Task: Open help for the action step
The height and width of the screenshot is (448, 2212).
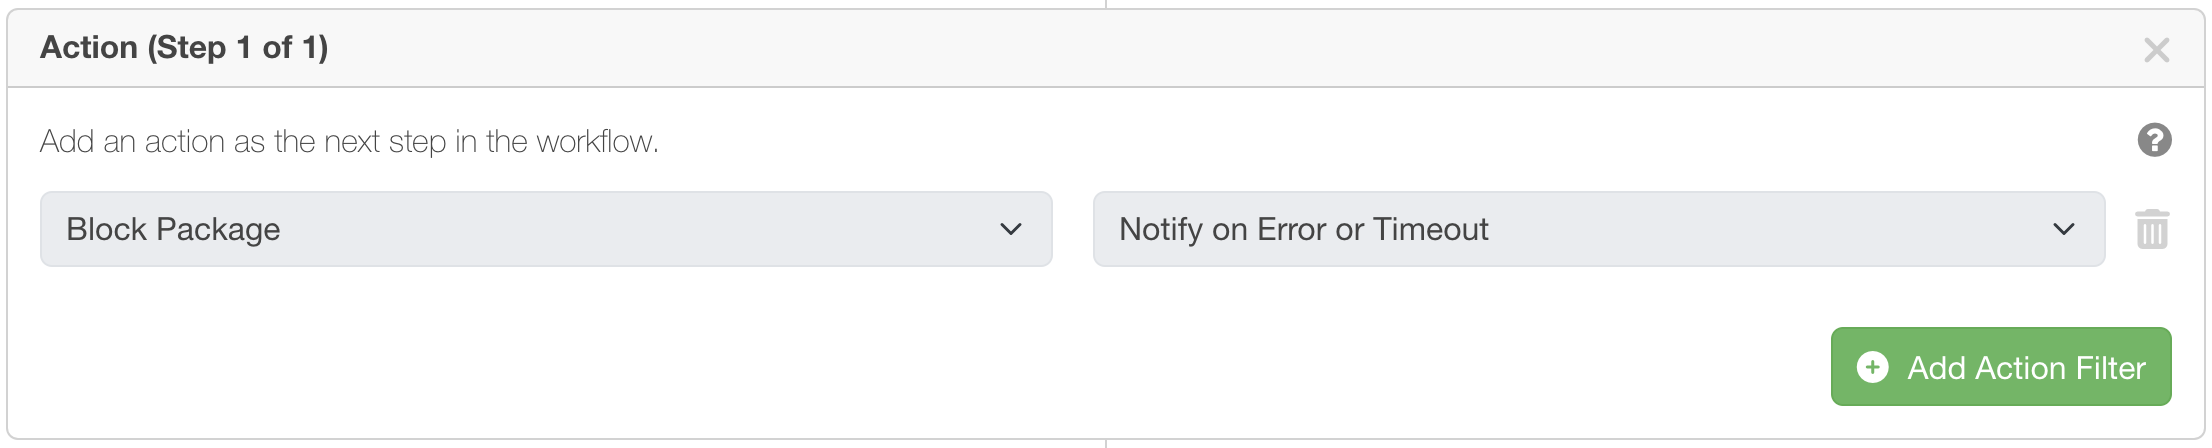Action: pyautogui.click(x=2154, y=141)
